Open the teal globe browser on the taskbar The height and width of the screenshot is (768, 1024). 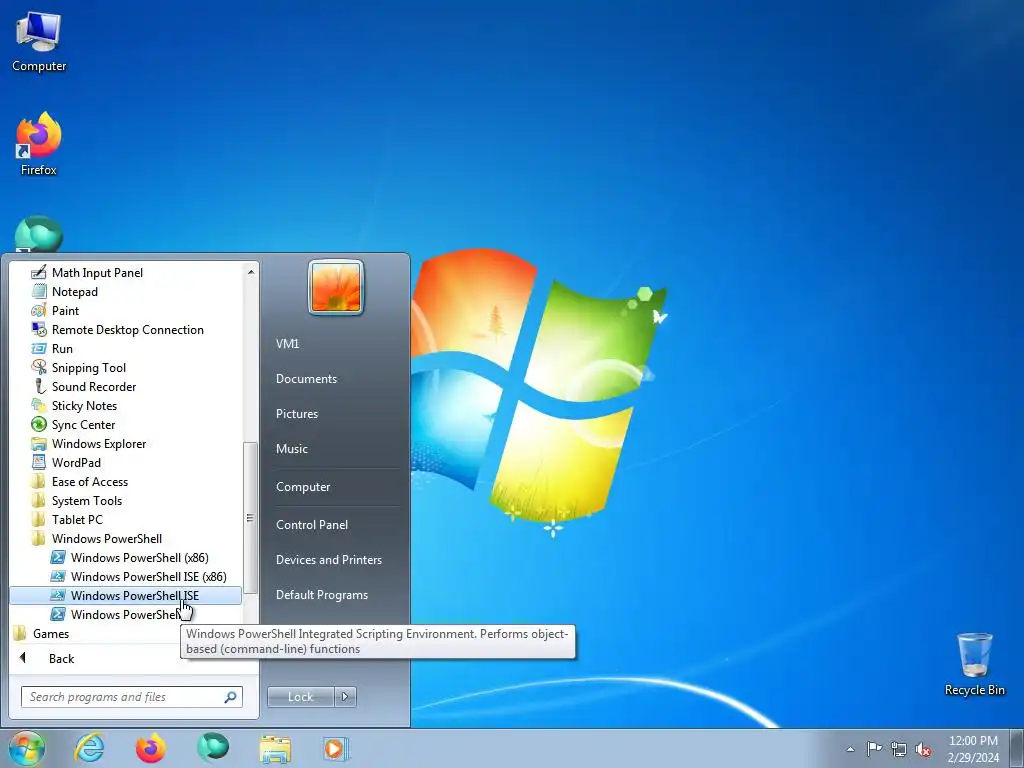tap(213, 748)
